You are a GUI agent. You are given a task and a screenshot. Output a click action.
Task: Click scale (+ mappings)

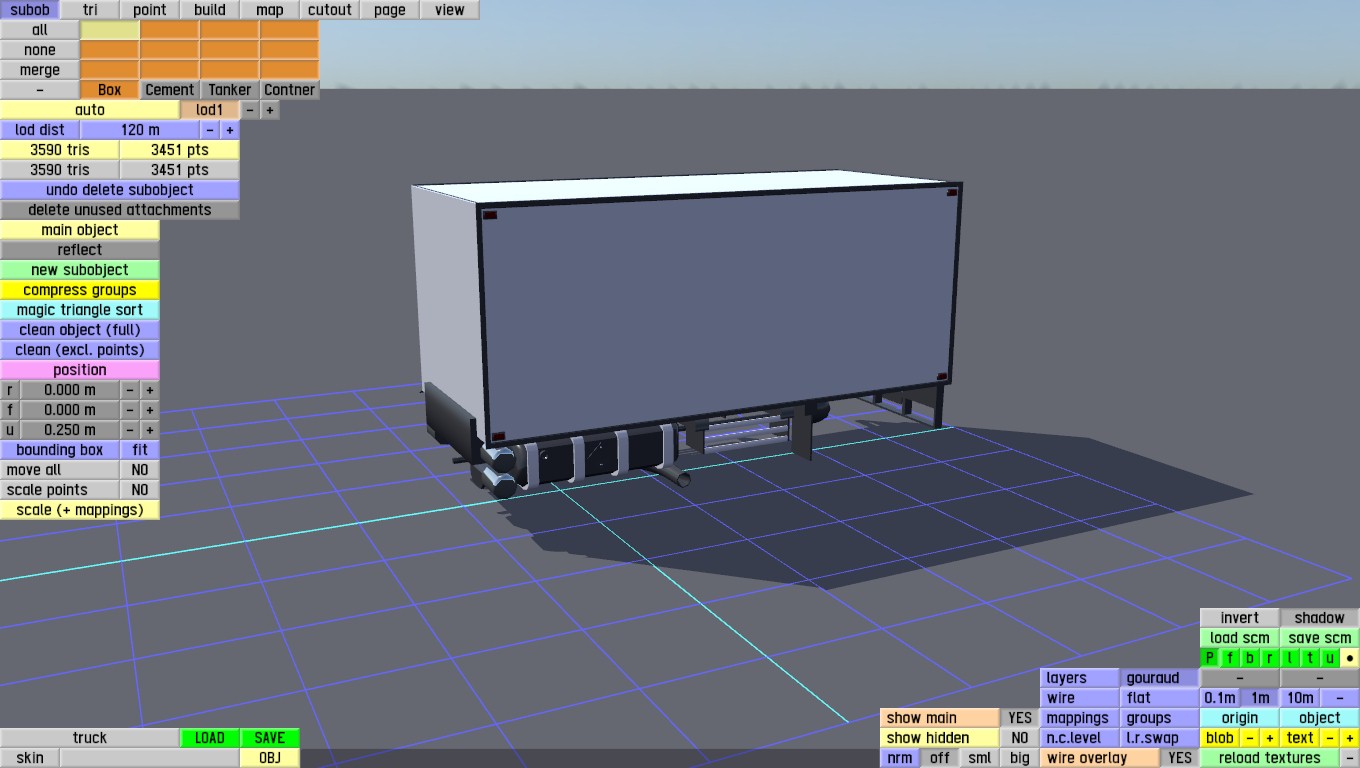(x=80, y=510)
